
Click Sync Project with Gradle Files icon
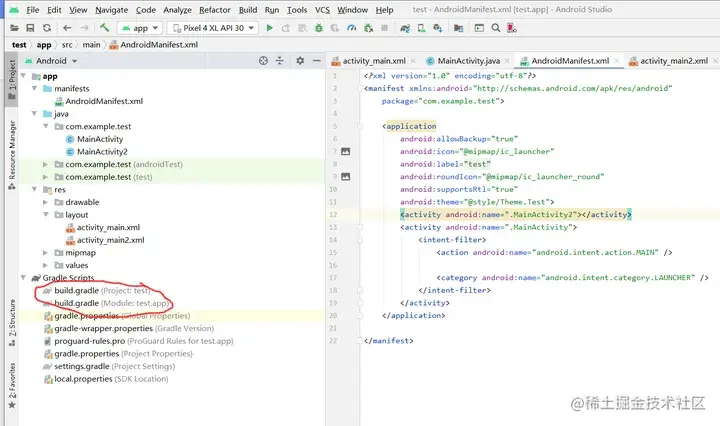pyautogui.click(x=405, y=28)
